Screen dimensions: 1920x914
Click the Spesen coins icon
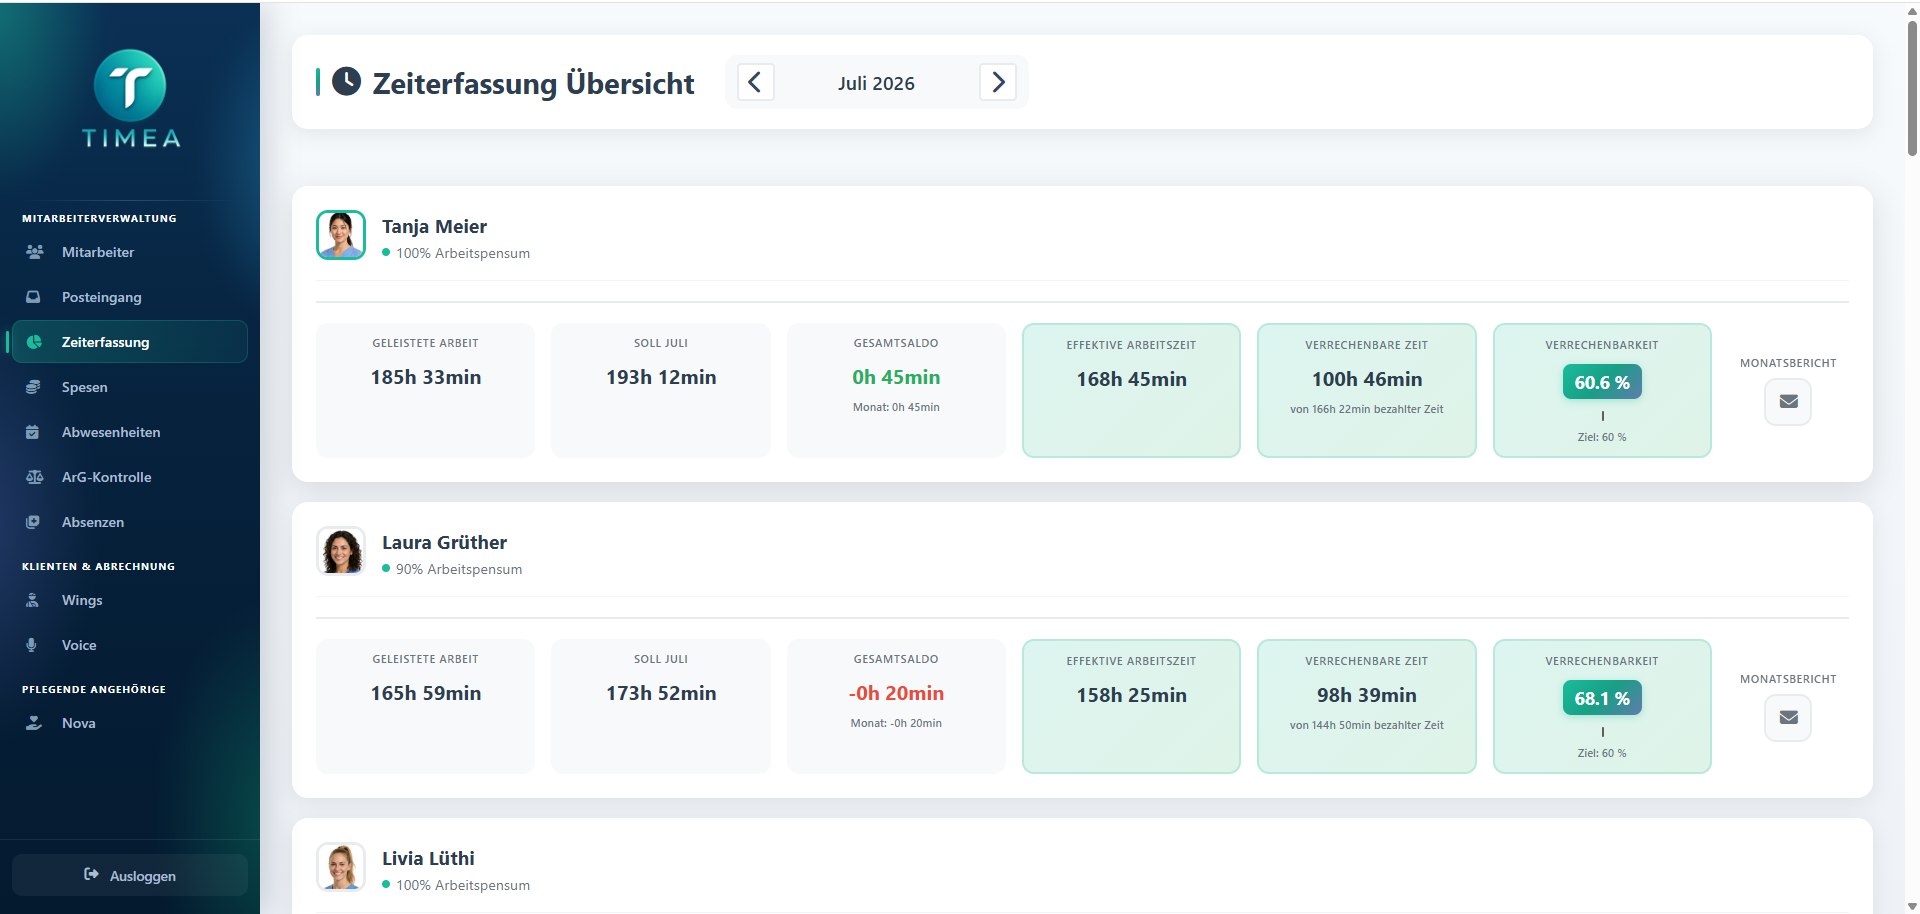33,387
